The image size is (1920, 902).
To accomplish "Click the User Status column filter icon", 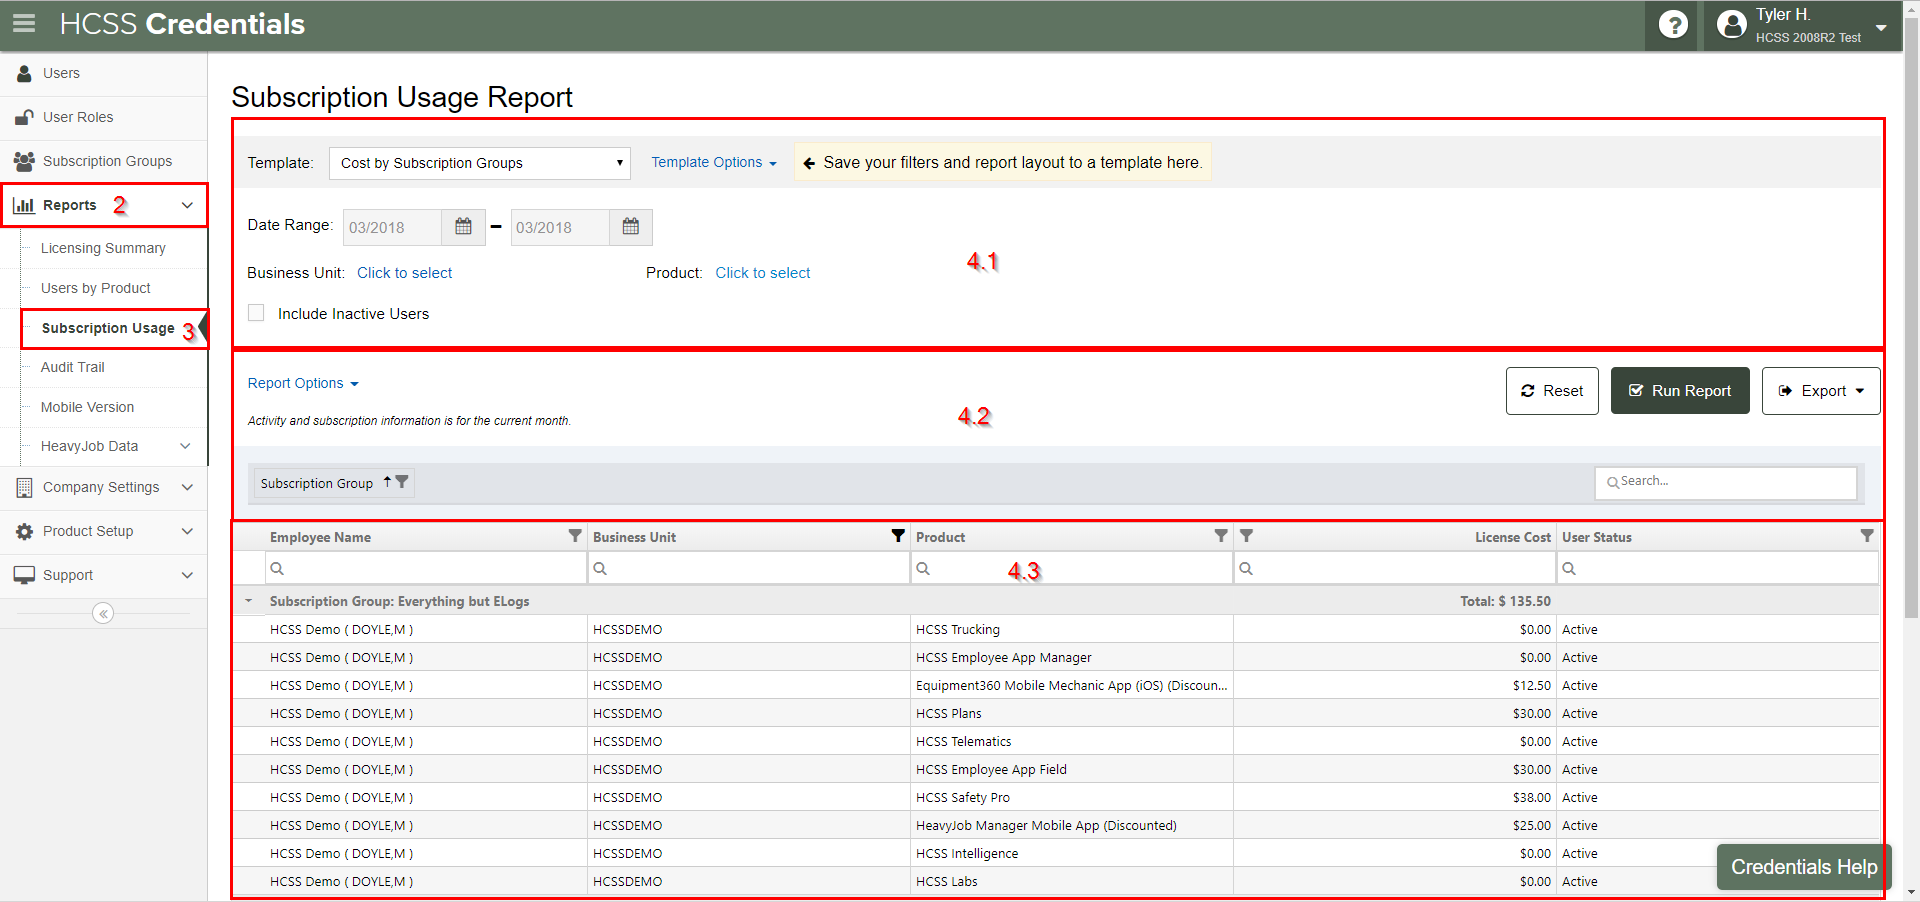I will (1866, 536).
